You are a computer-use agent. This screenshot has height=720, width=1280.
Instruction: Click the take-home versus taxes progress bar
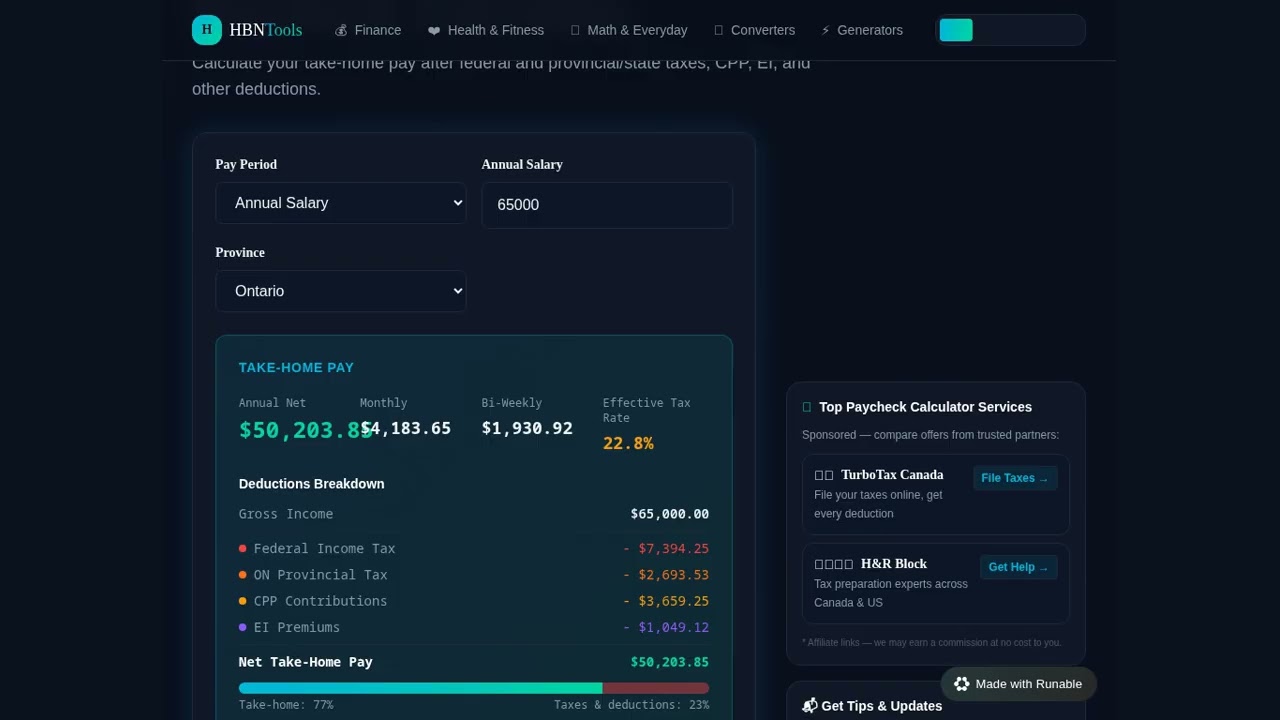[474, 688]
